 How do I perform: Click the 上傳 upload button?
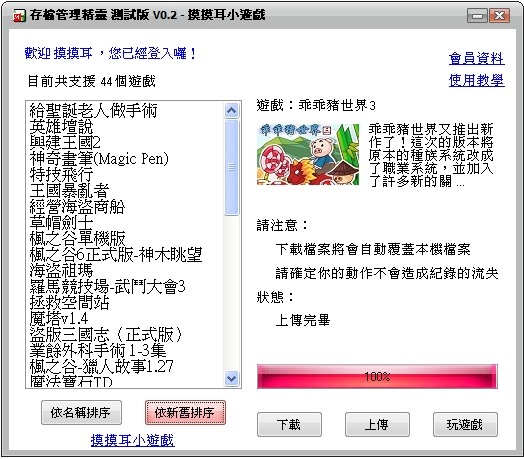(377, 425)
